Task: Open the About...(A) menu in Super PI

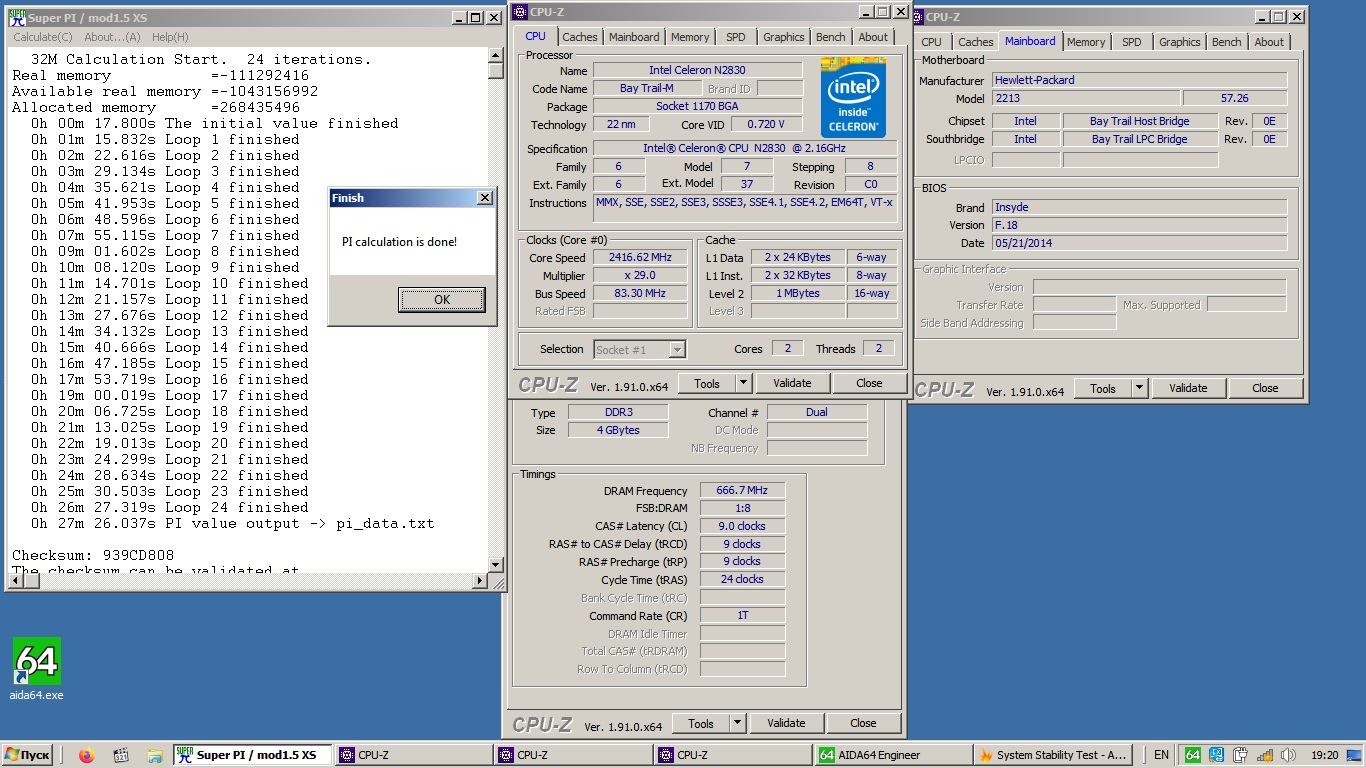Action: [113, 37]
